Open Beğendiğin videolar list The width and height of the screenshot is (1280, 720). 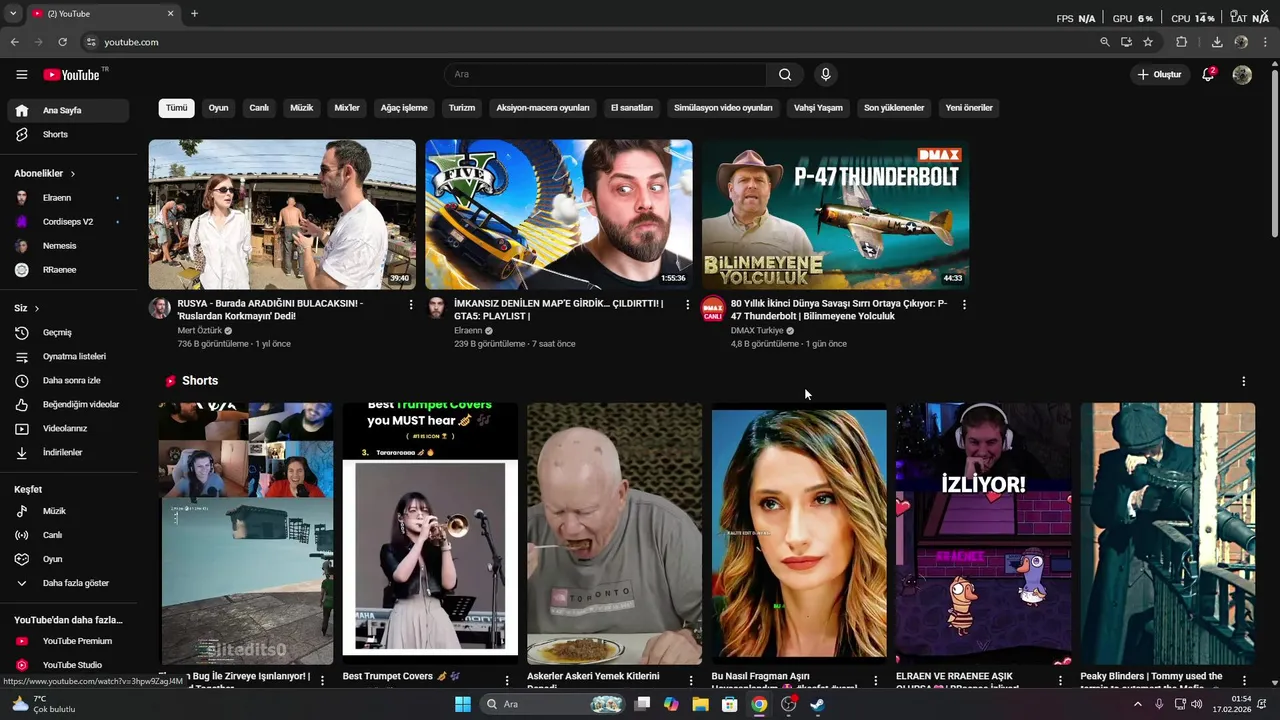[x=68, y=404]
